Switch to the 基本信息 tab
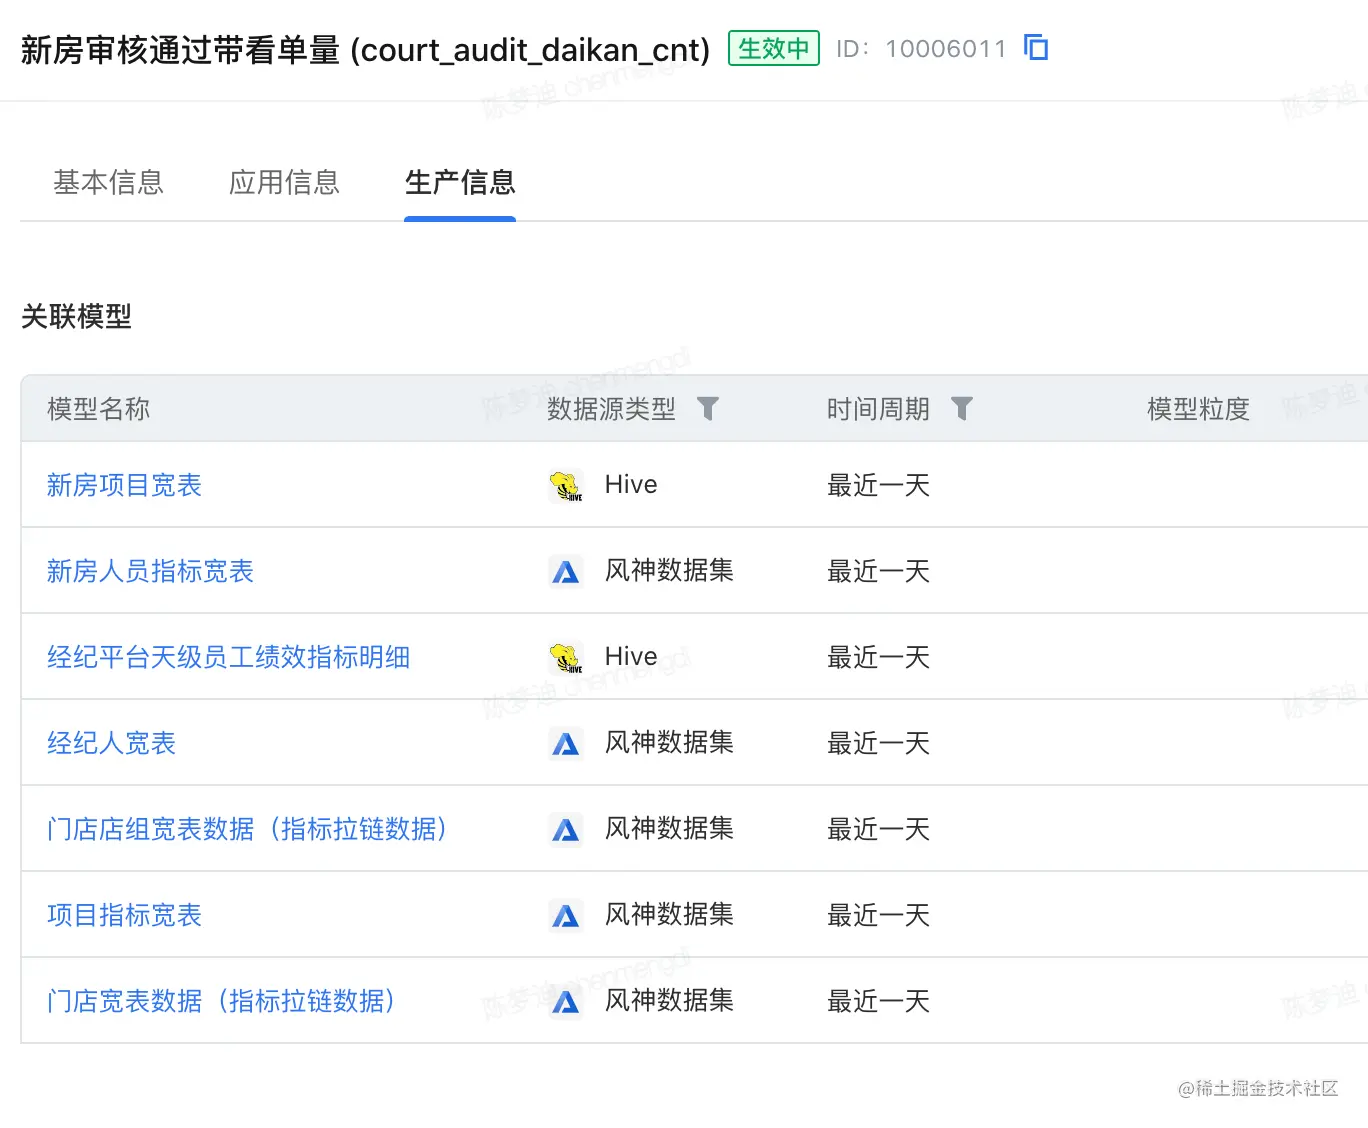This screenshot has height=1128, width=1368. pyautogui.click(x=108, y=182)
